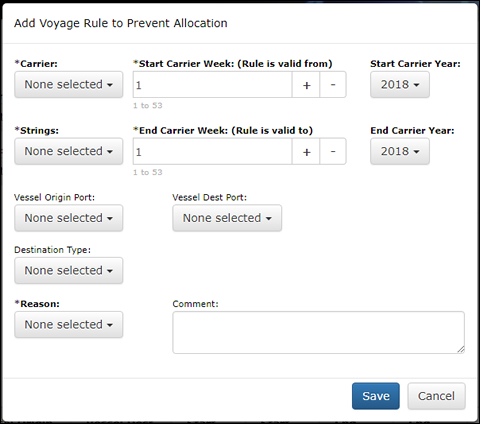Open the Carrier dropdown

click(x=68, y=85)
